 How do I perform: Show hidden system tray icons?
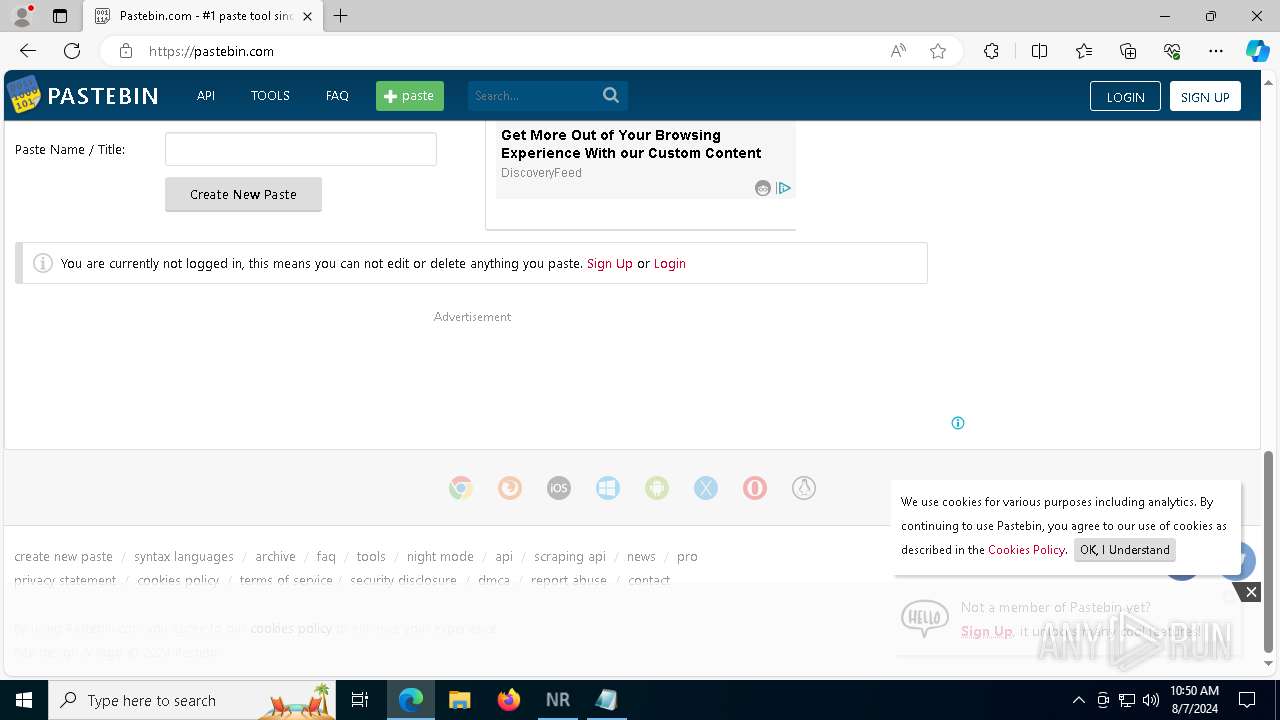click(x=1078, y=700)
